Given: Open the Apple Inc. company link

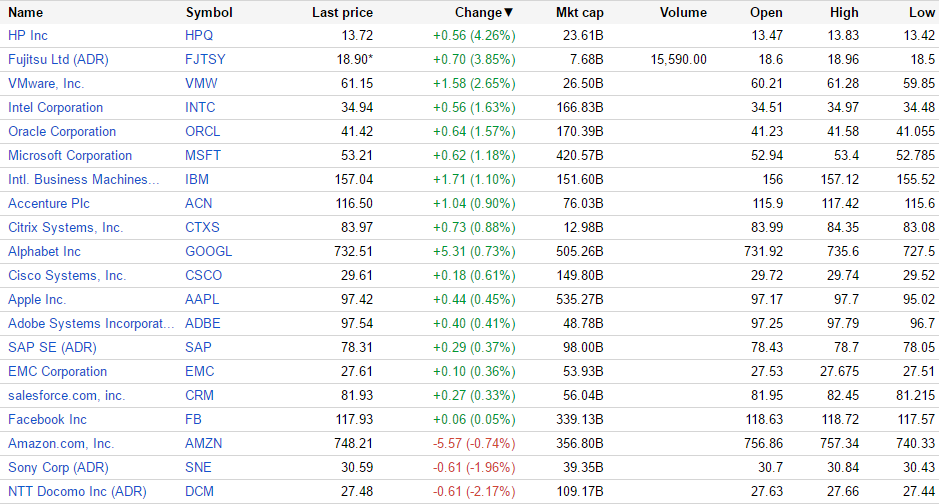Looking at the screenshot, I should [37, 299].
